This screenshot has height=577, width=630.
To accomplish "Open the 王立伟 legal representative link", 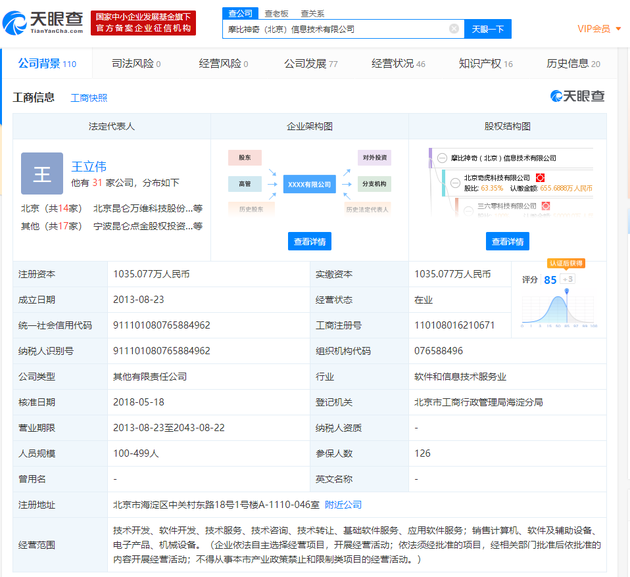I will 88,166.
